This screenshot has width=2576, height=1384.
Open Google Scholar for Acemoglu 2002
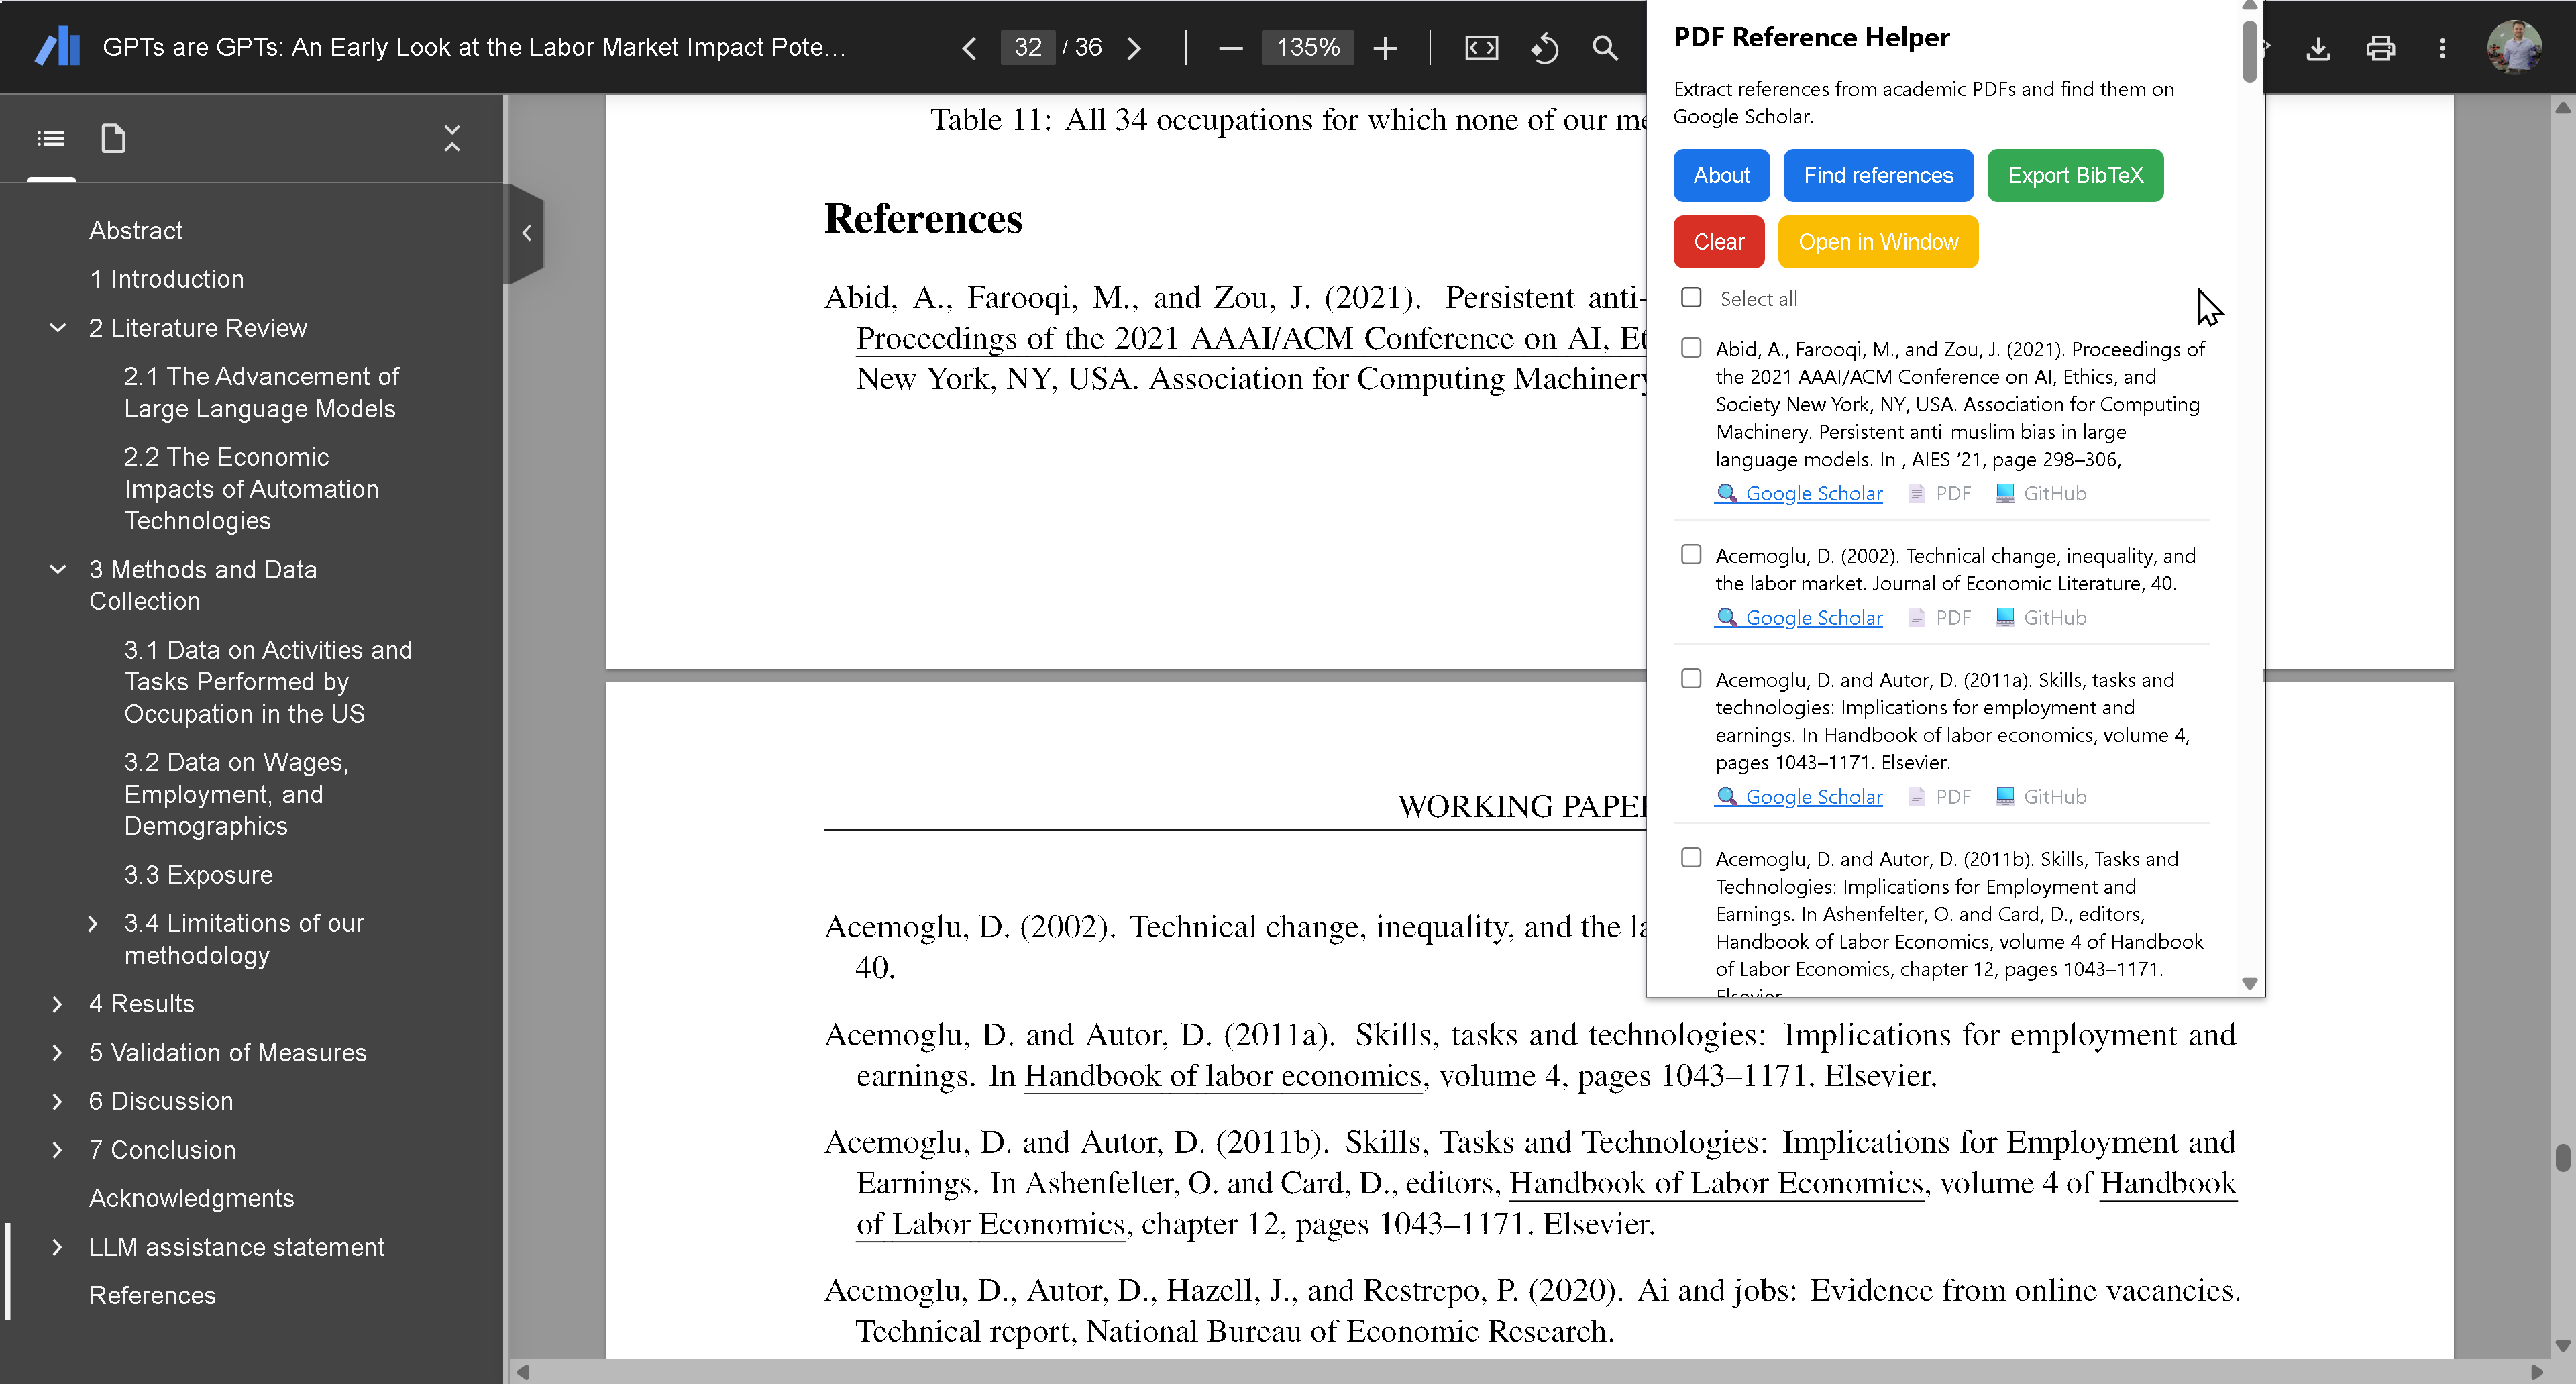pyautogui.click(x=1799, y=617)
